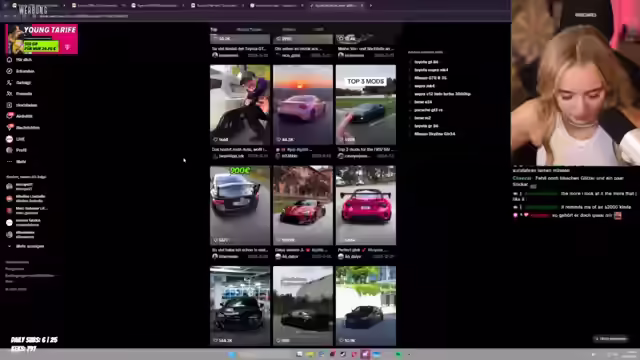Open the LIVE sidebar icon

9,139
